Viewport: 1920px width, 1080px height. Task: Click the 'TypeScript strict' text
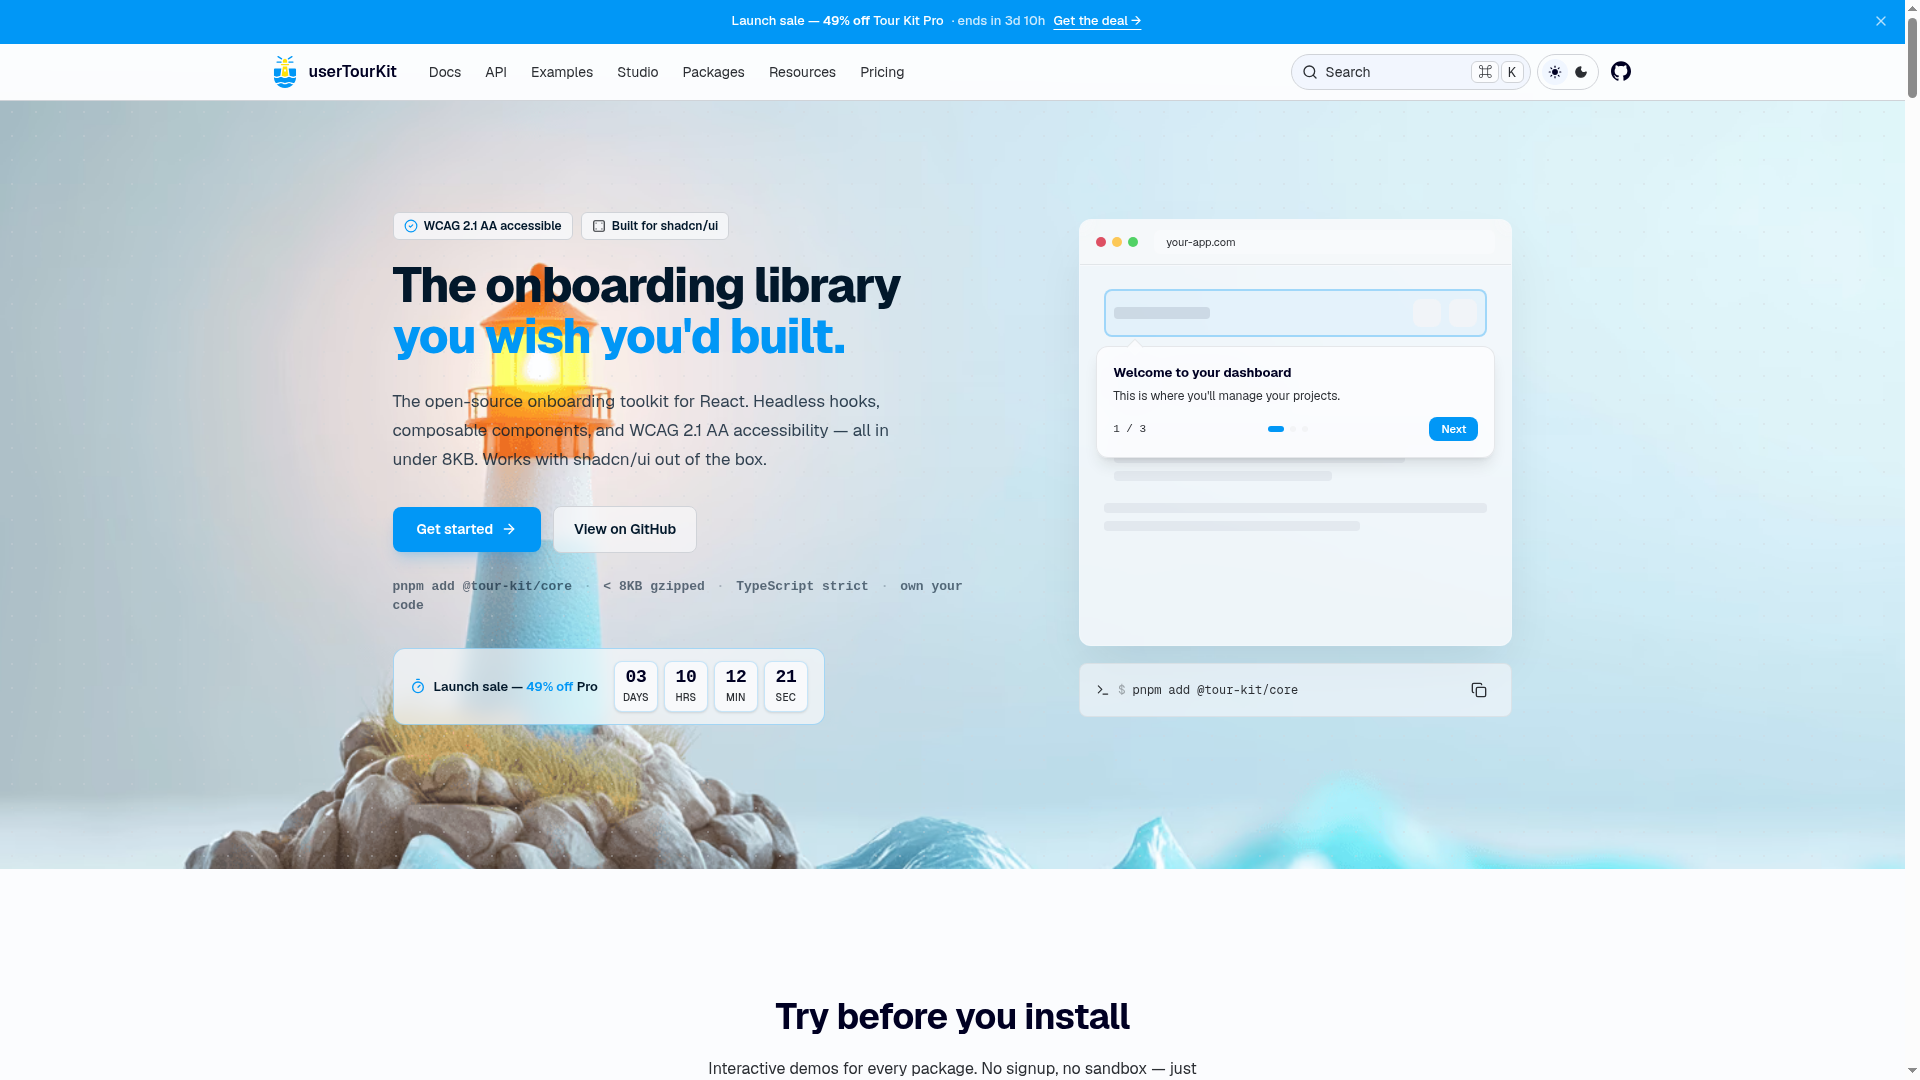802,587
